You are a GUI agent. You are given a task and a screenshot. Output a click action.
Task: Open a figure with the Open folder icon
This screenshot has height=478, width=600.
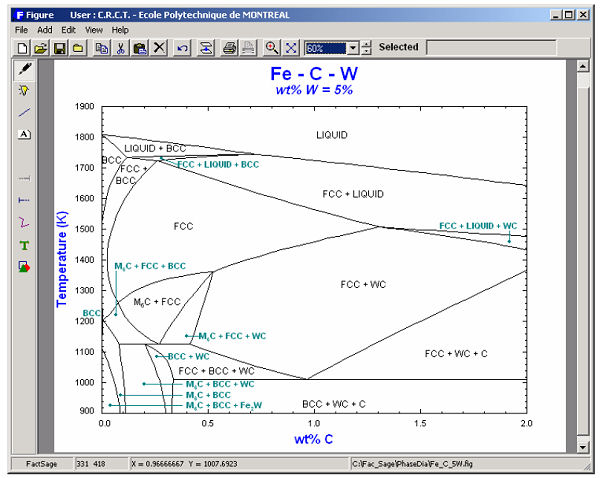[41, 48]
